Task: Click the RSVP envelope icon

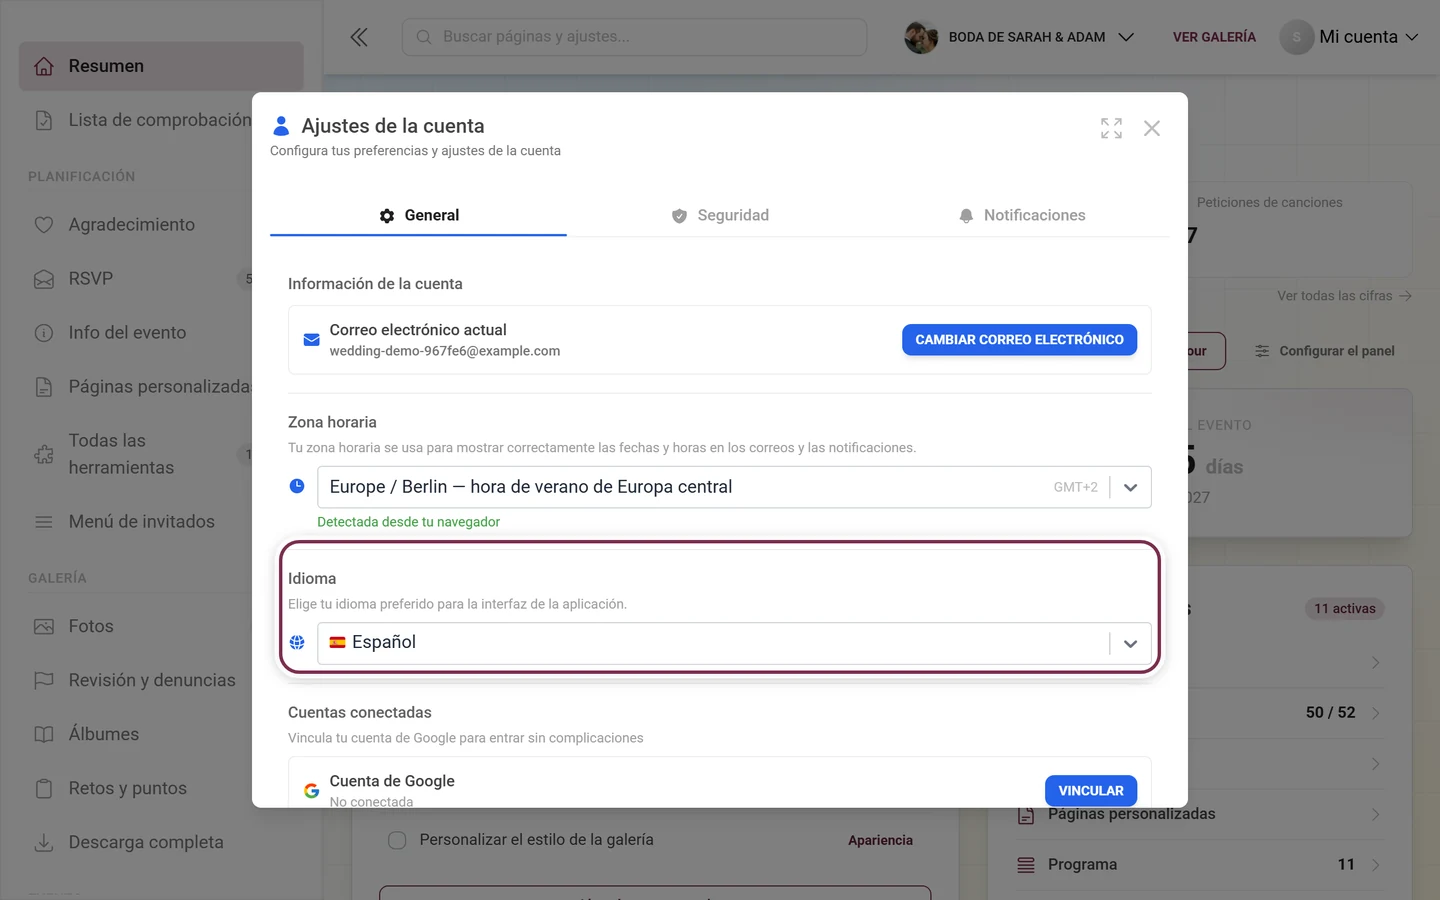Action: click(44, 279)
